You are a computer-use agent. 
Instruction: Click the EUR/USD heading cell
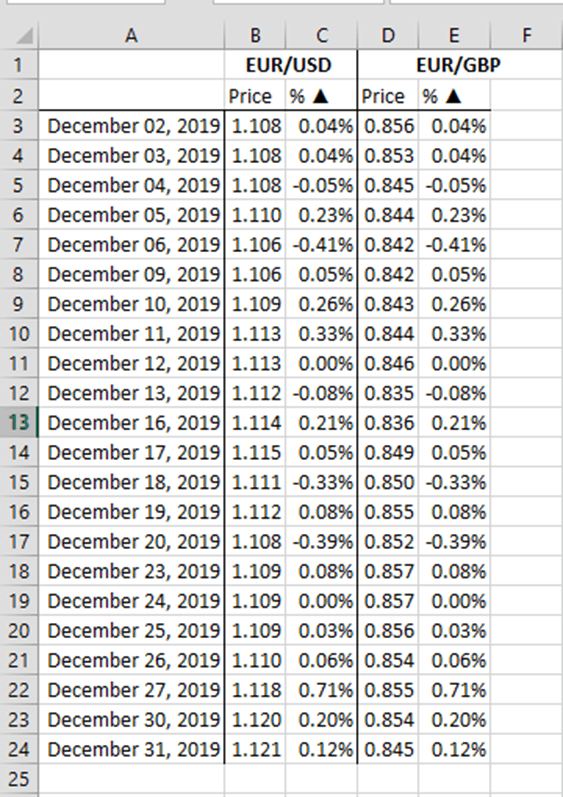point(291,65)
